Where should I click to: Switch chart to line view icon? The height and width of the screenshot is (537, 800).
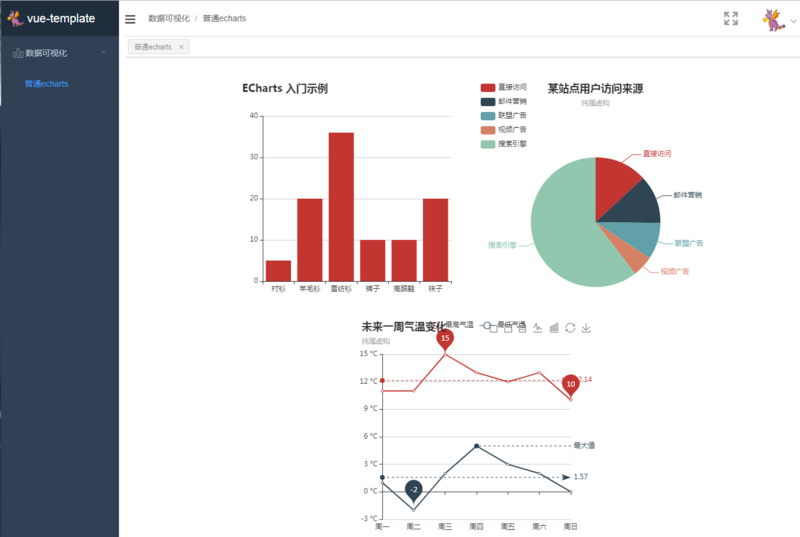point(538,328)
